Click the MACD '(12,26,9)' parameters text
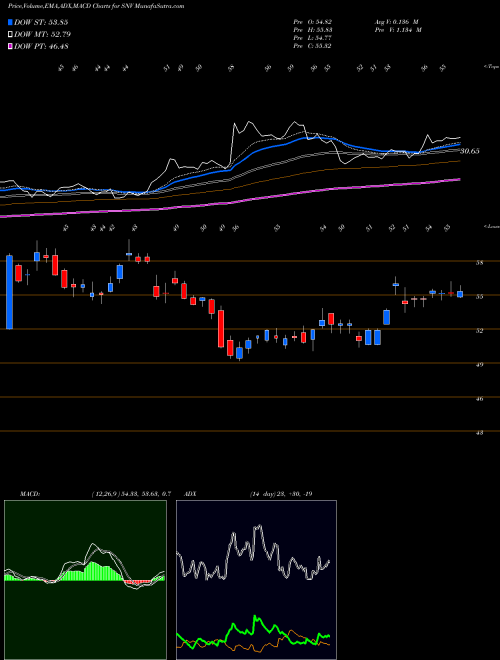The height and width of the screenshot is (660, 500). click(104, 494)
